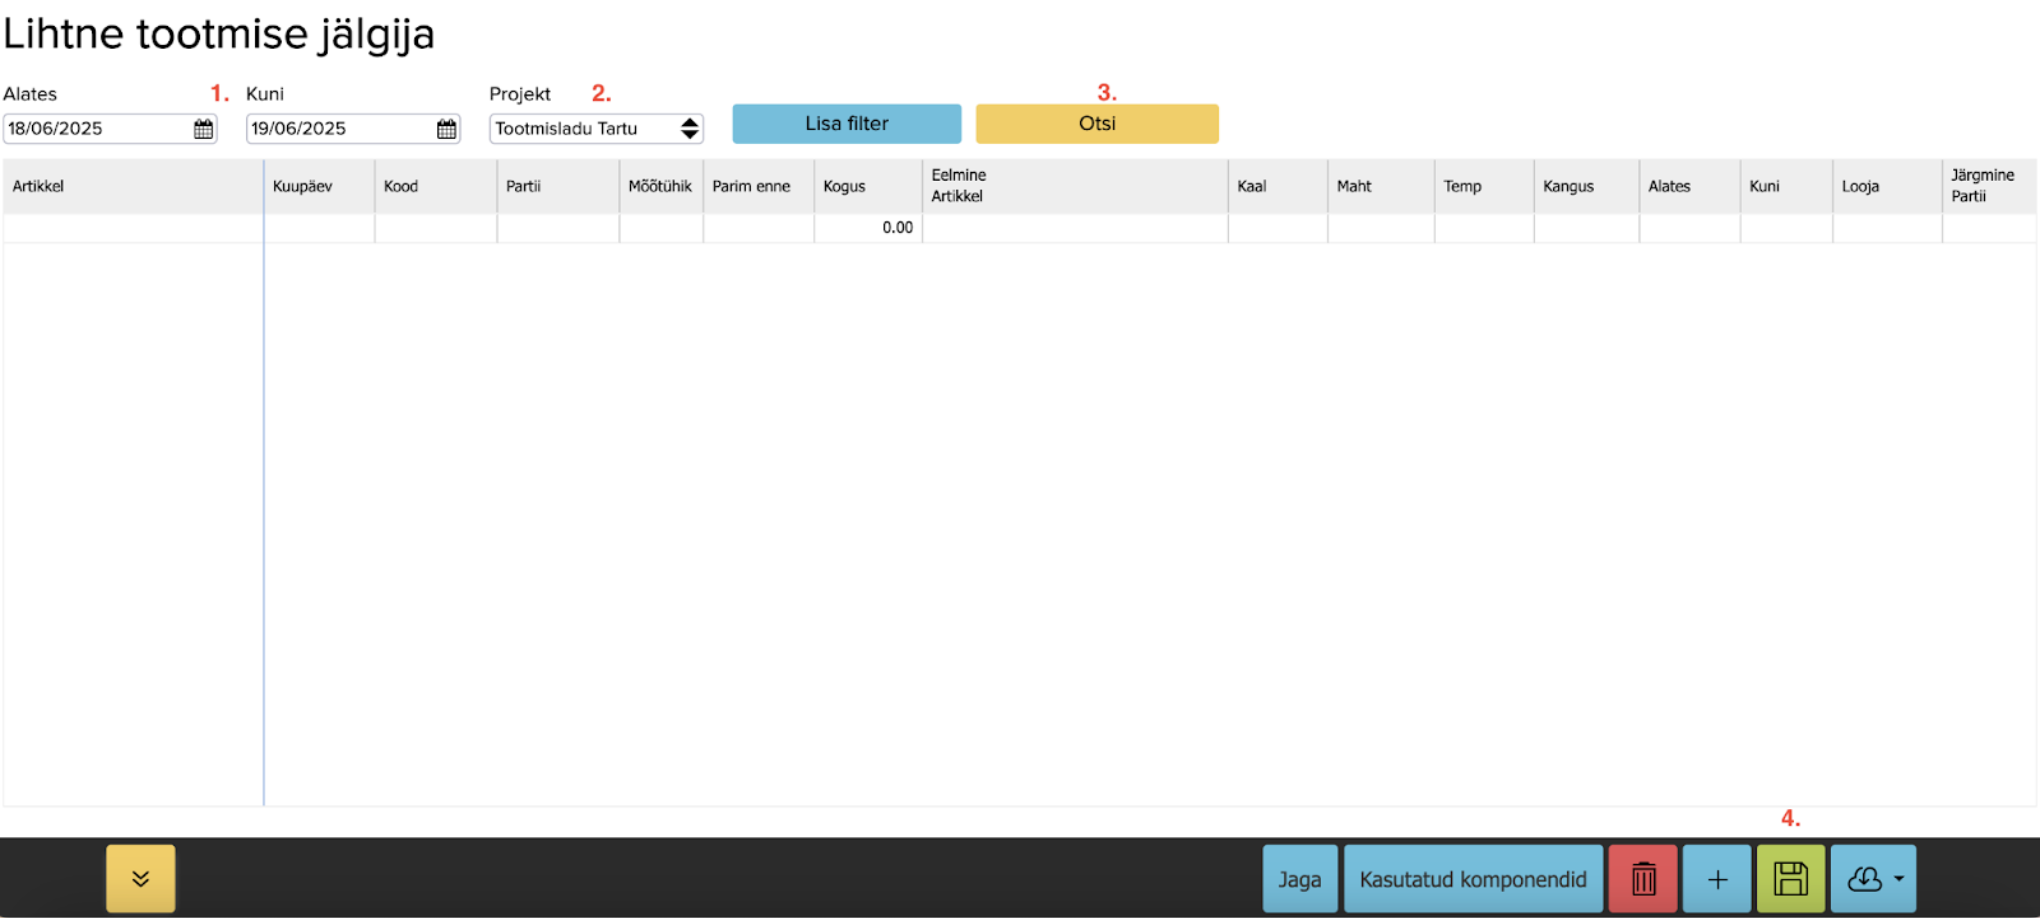The width and height of the screenshot is (2040, 918).
Task: Click the Jaga button
Action: click(1299, 879)
